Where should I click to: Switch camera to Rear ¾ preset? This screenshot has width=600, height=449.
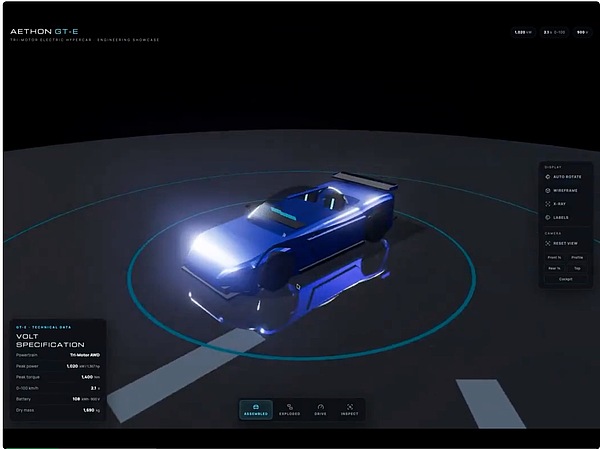(554, 268)
